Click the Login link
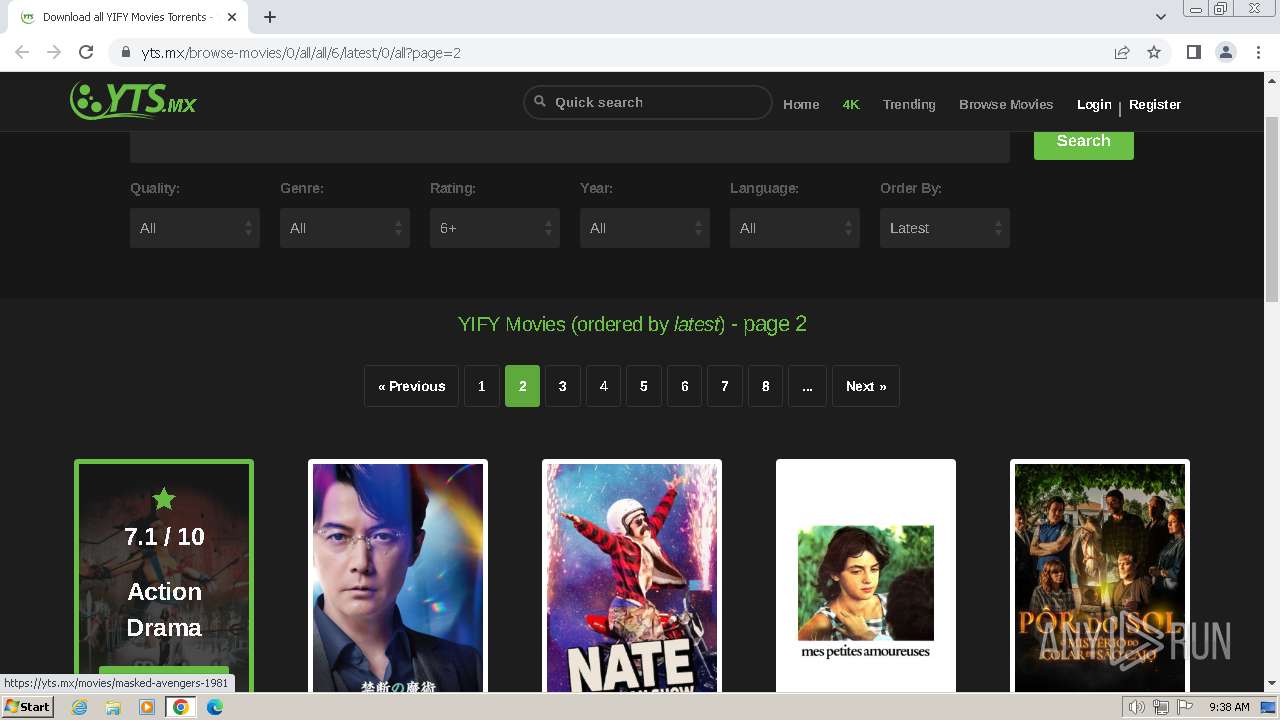Screen dimensions: 1280x720 (x=1094, y=104)
